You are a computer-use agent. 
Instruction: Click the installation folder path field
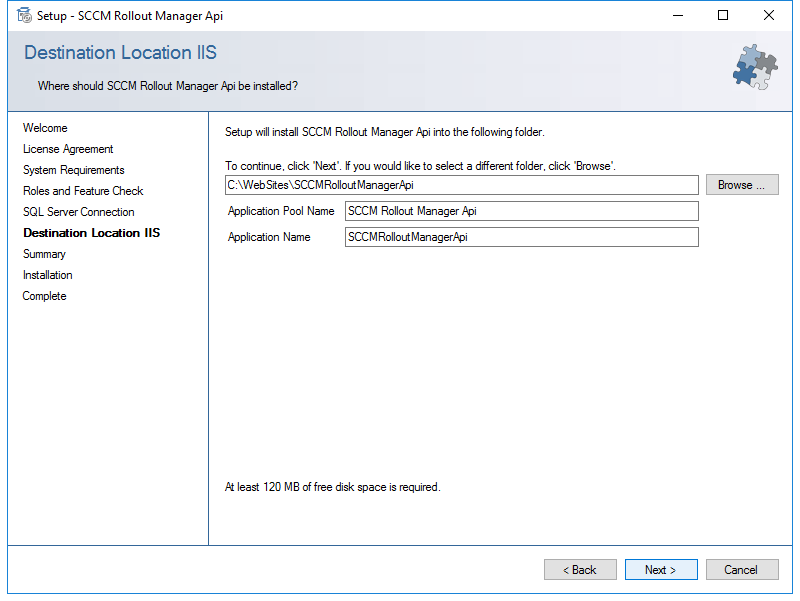pos(462,185)
